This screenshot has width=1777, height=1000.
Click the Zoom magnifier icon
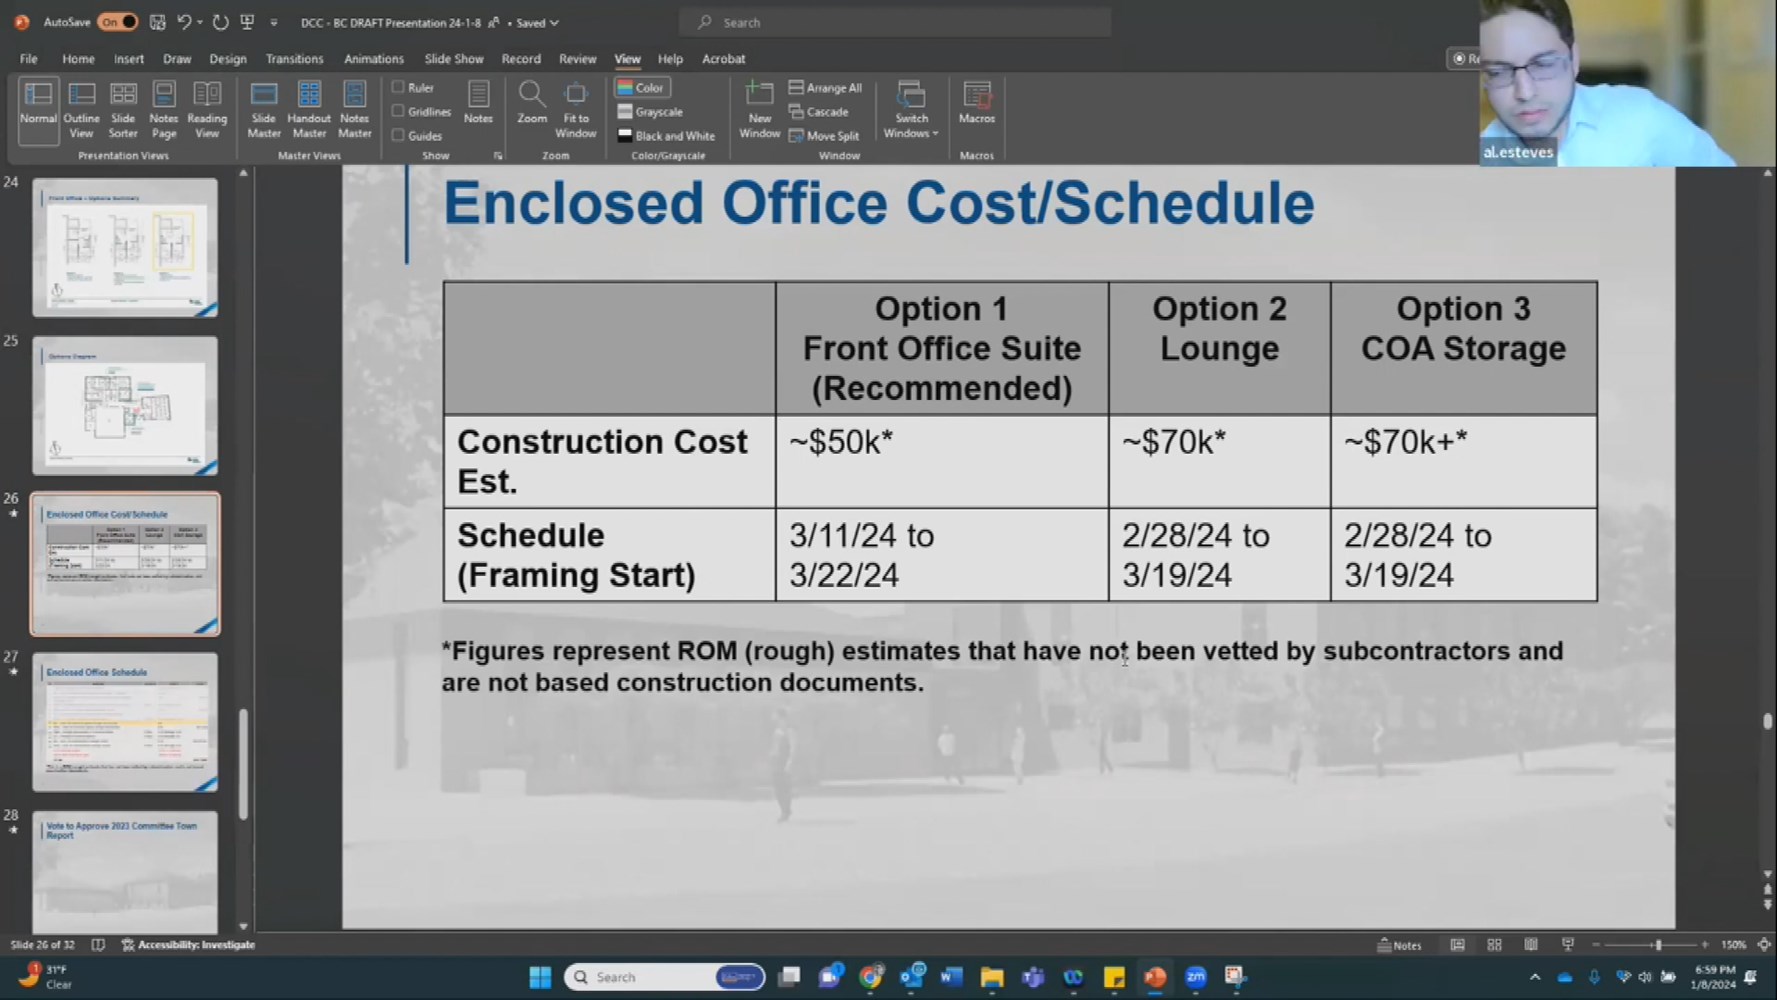pos(532,96)
